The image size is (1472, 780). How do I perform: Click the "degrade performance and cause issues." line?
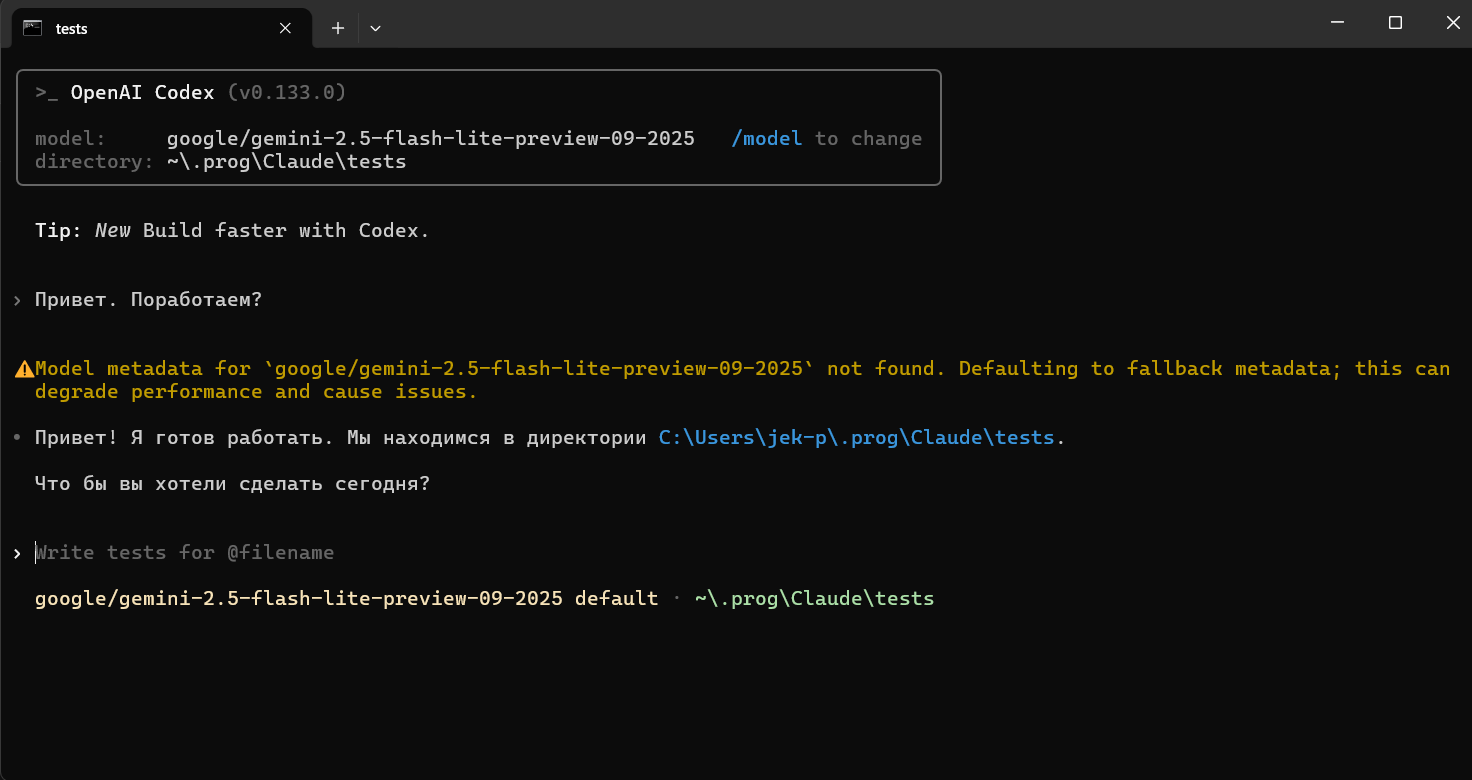256,392
